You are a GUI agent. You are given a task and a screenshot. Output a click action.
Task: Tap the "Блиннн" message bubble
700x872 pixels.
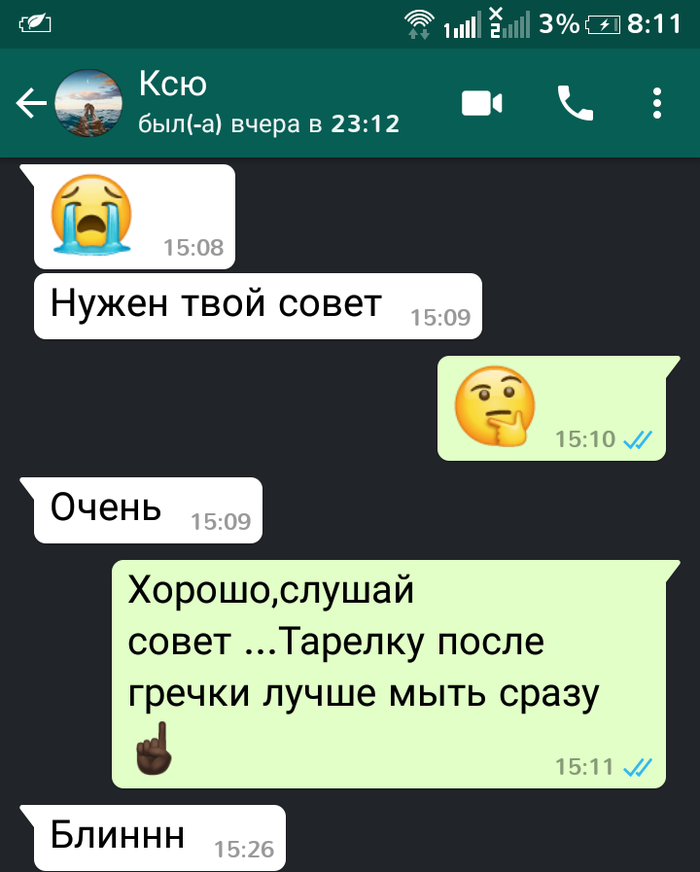point(160,838)
